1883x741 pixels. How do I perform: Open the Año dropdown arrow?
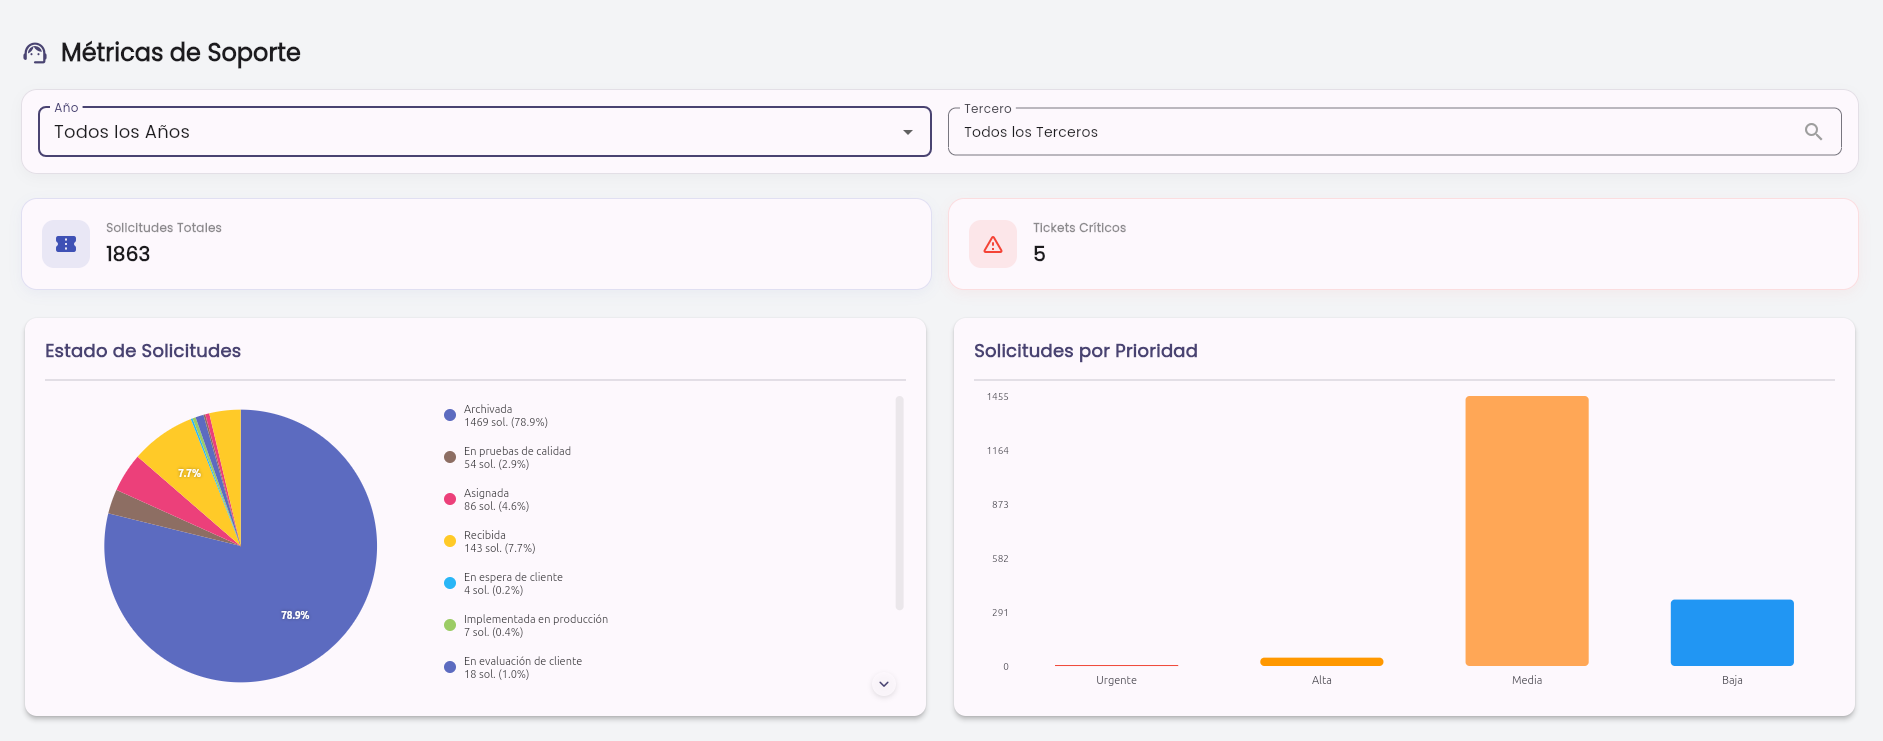click(x=908, y=132)
